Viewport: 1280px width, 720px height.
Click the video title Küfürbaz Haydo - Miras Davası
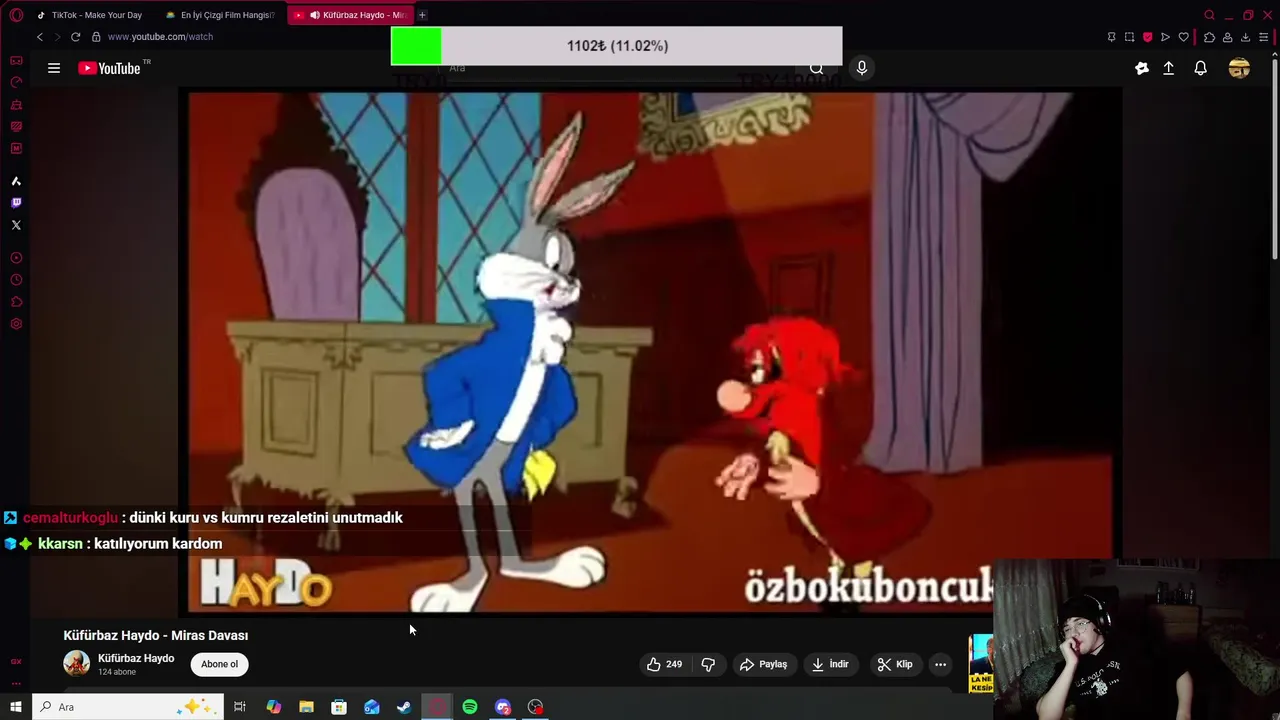coord(156,635)
